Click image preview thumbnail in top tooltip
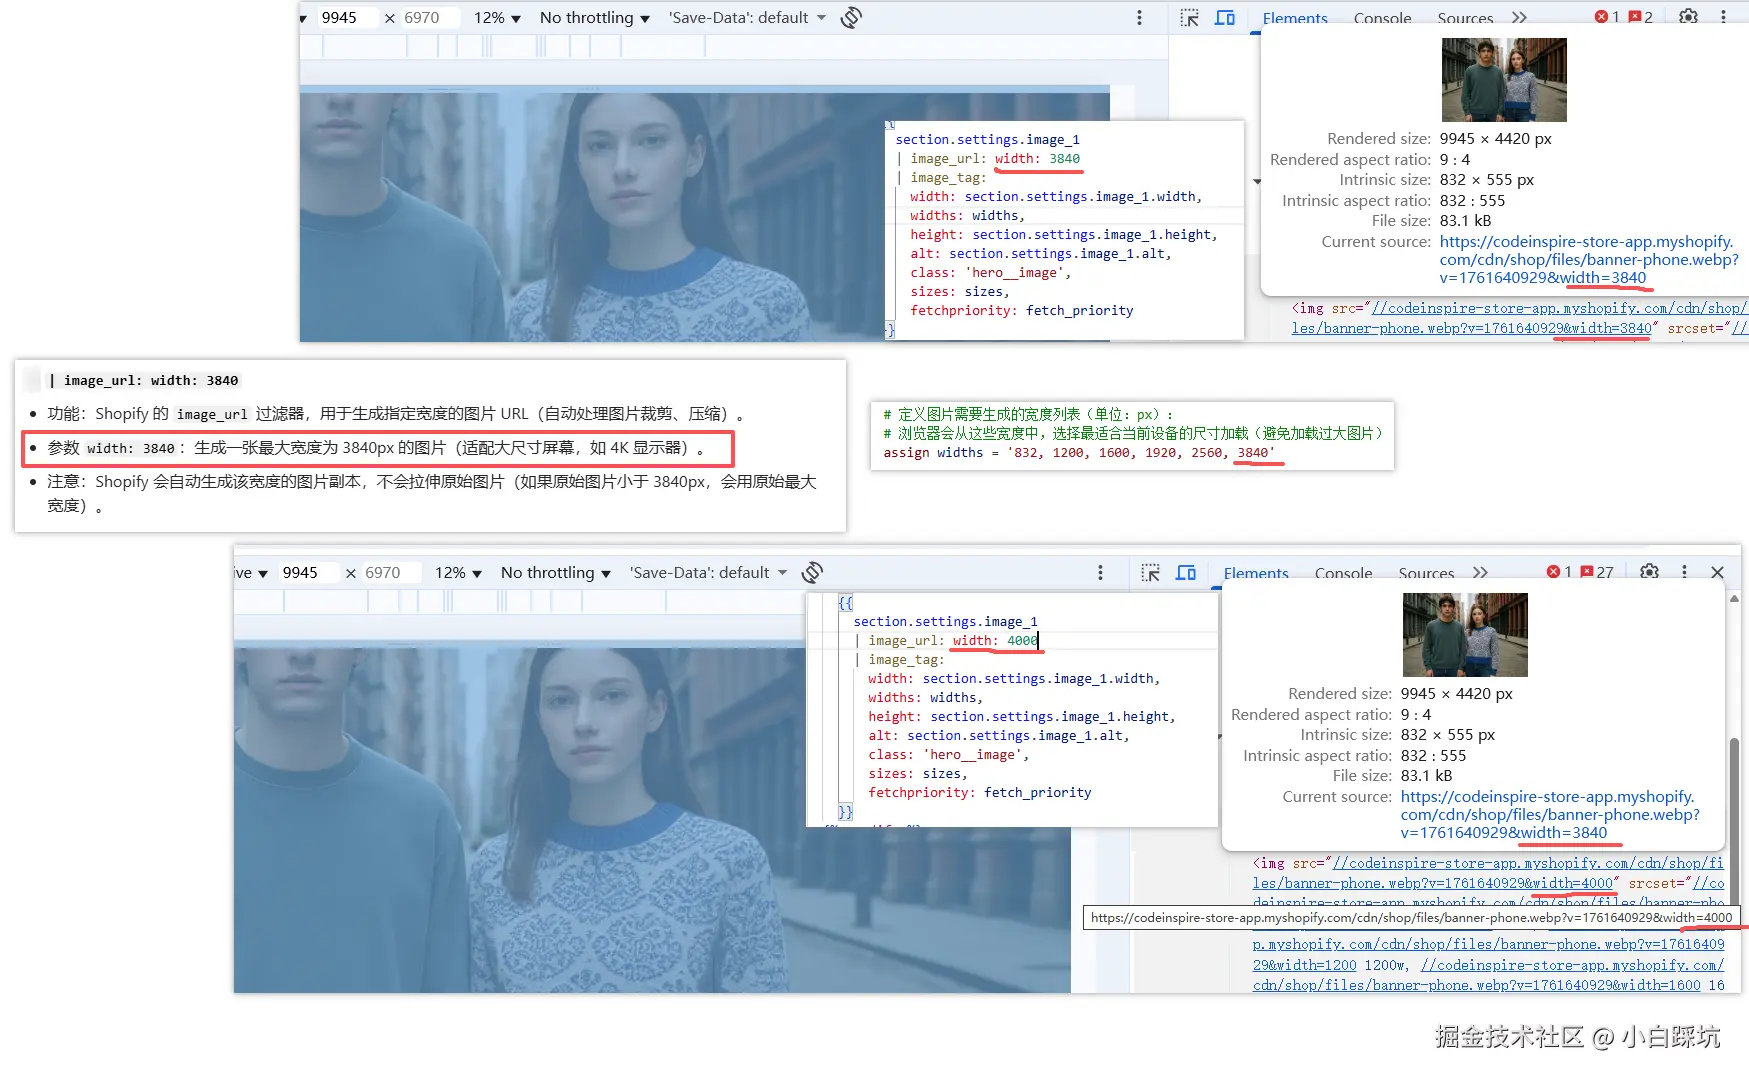This screenshot has width=1749, height=1079. 1504,80
